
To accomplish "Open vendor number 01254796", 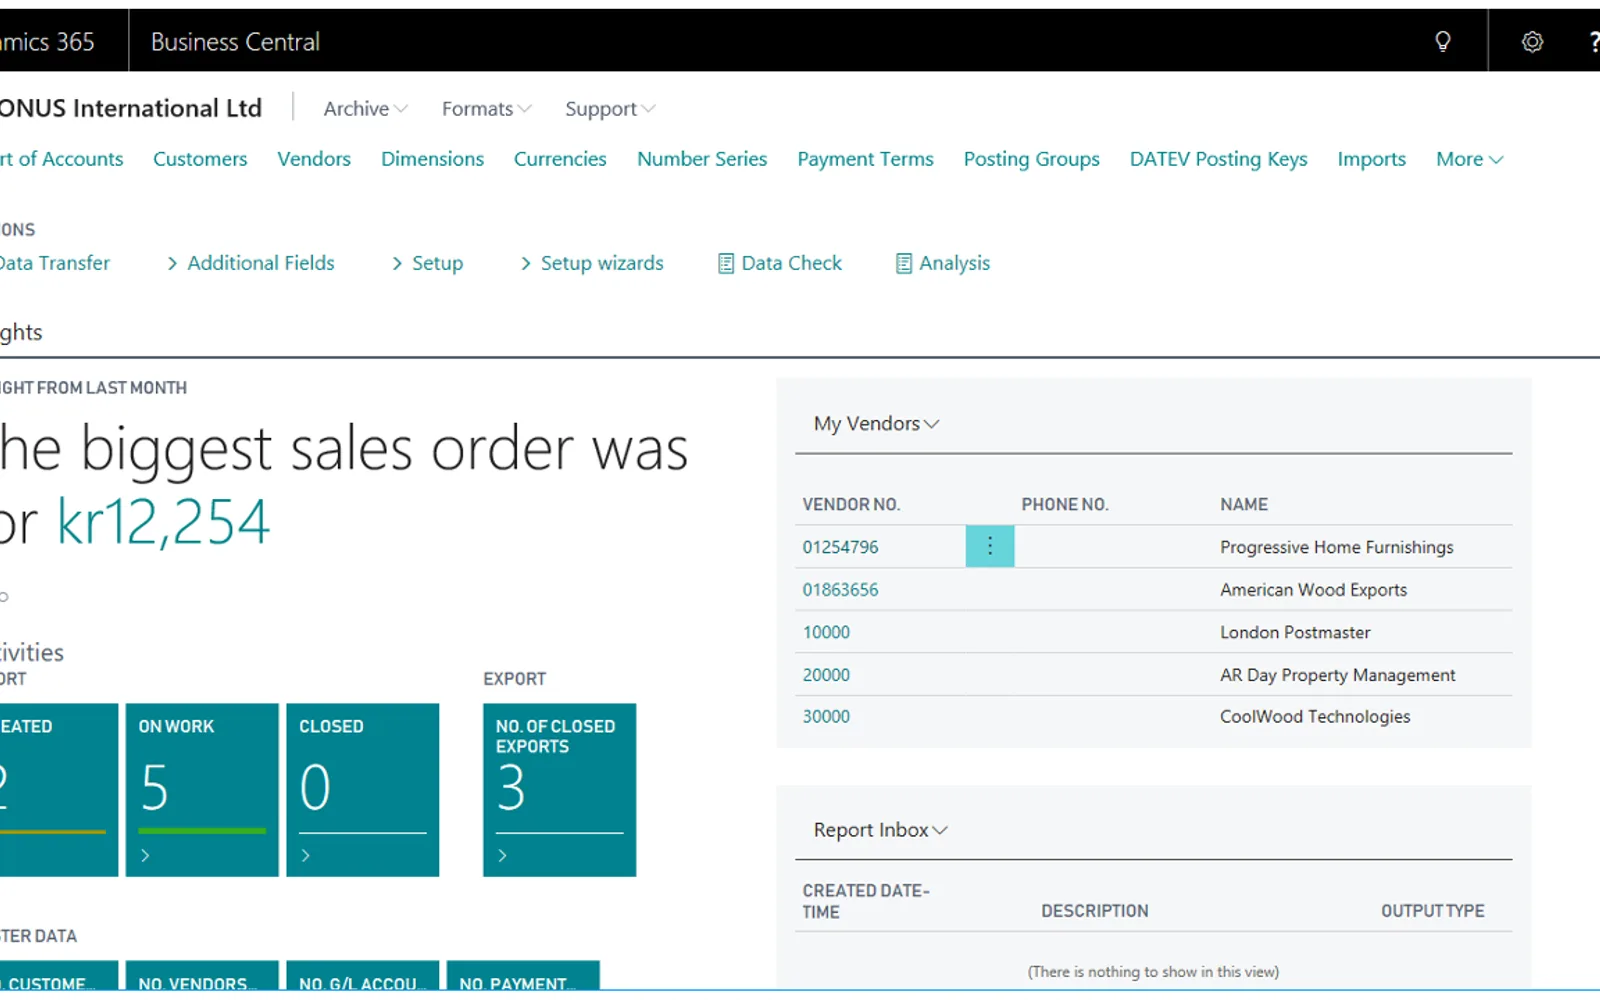I will click(x=840, y=547).
